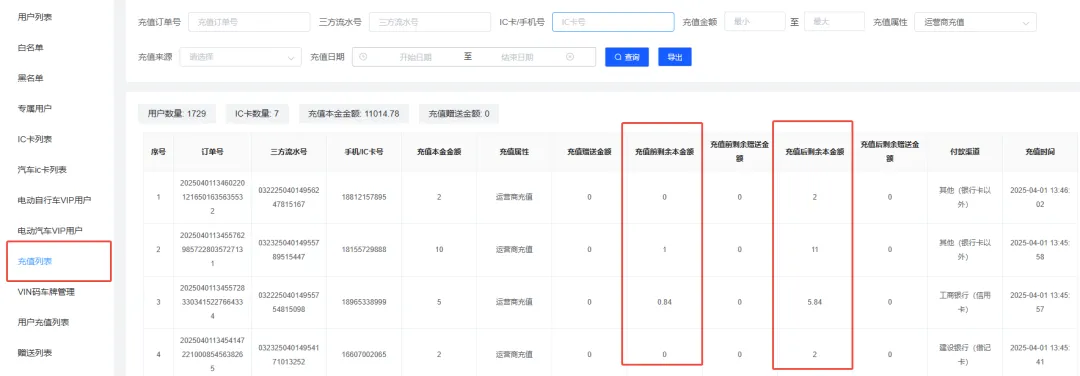Click phone number 18155729888
Viewport: 1080px width, 376px height.
364,249
